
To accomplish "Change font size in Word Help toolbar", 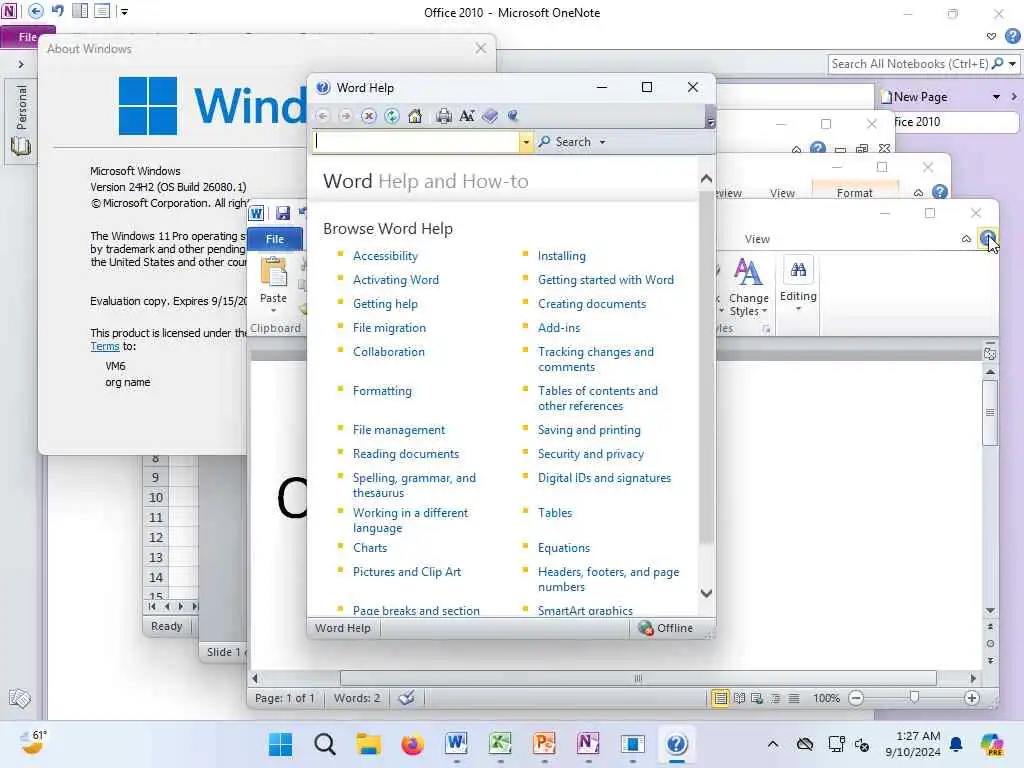I will point(467,116).
